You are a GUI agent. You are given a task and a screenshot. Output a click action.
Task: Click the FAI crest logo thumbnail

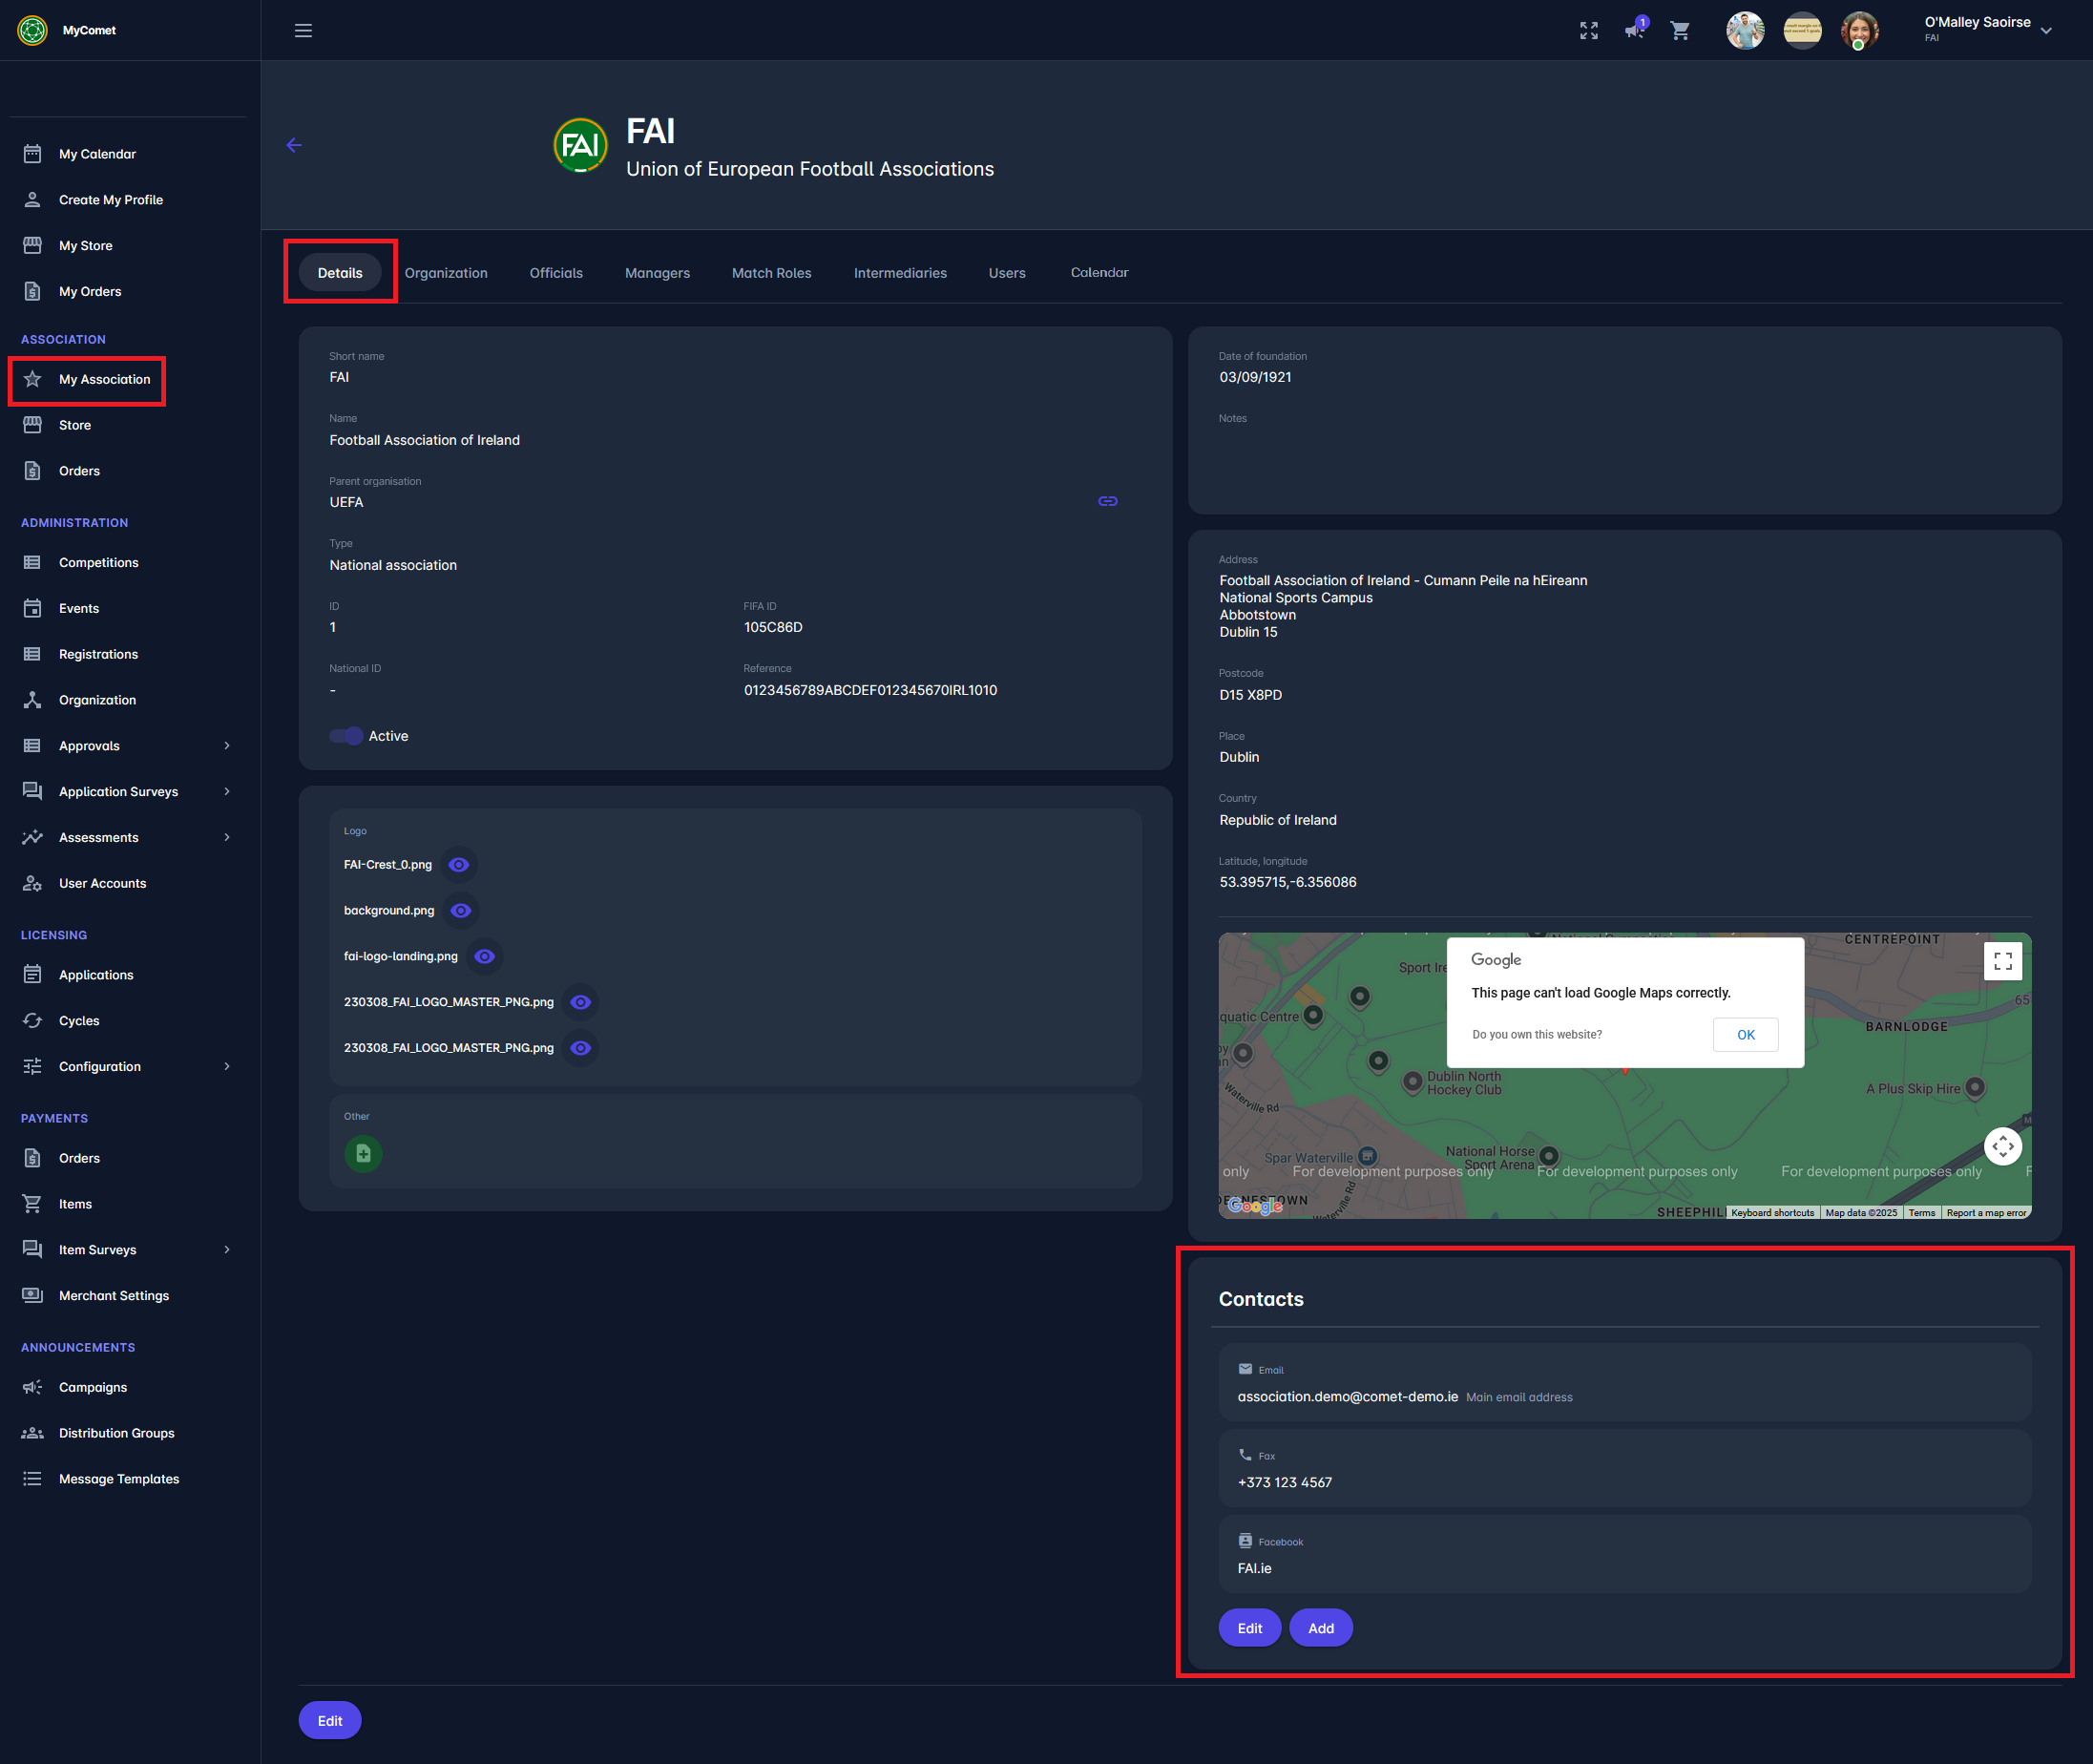pos(580,146)
